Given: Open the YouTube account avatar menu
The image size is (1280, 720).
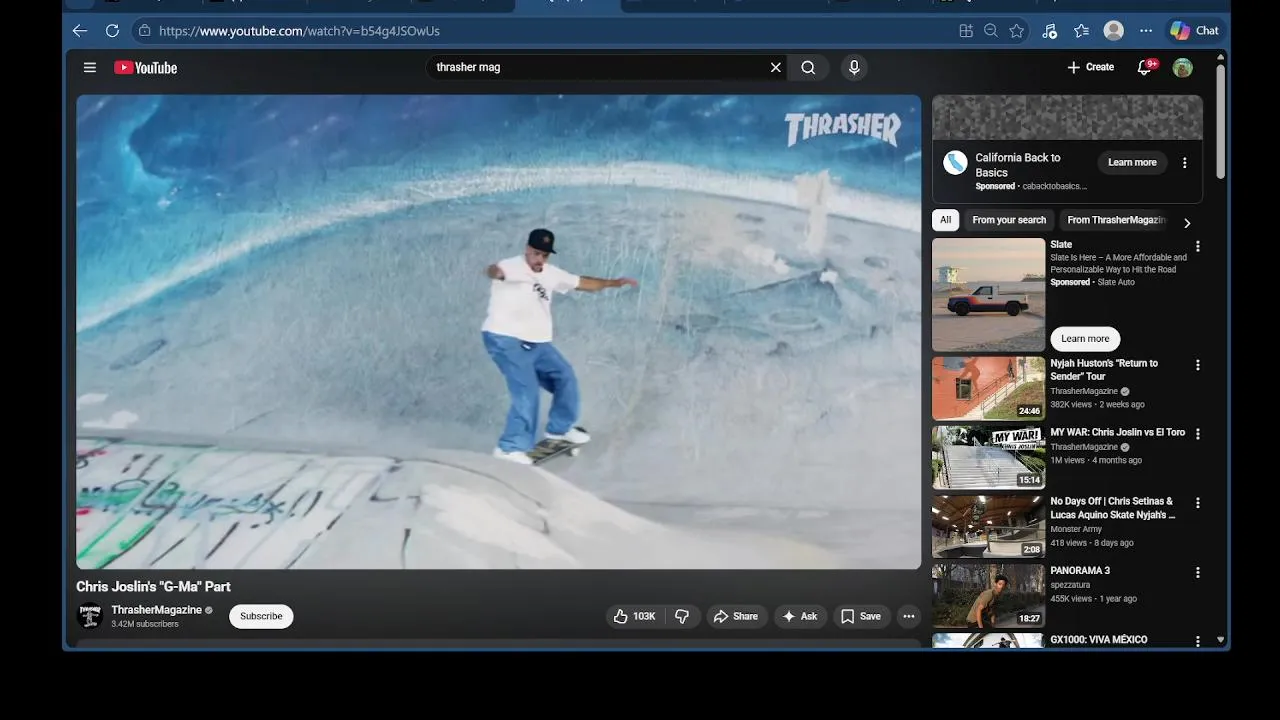Looking at the screenshot, I should 1182,67.
